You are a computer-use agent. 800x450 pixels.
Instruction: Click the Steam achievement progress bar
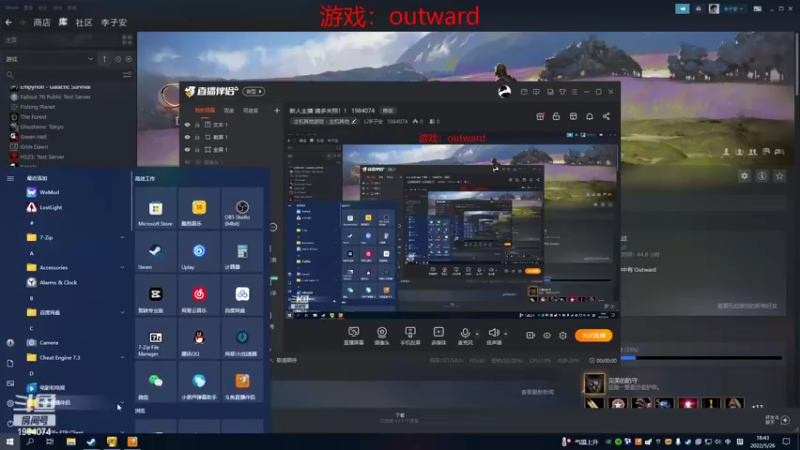click(x=701, y=358)
